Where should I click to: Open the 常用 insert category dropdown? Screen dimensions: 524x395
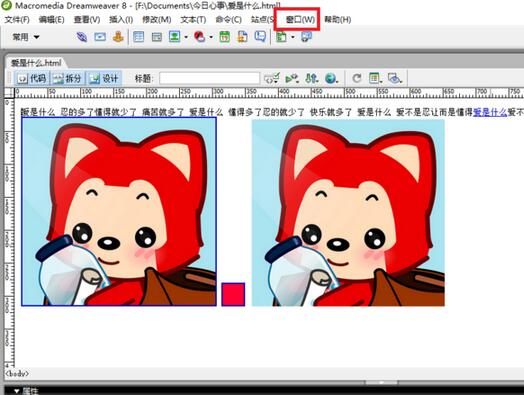[26, 37]
